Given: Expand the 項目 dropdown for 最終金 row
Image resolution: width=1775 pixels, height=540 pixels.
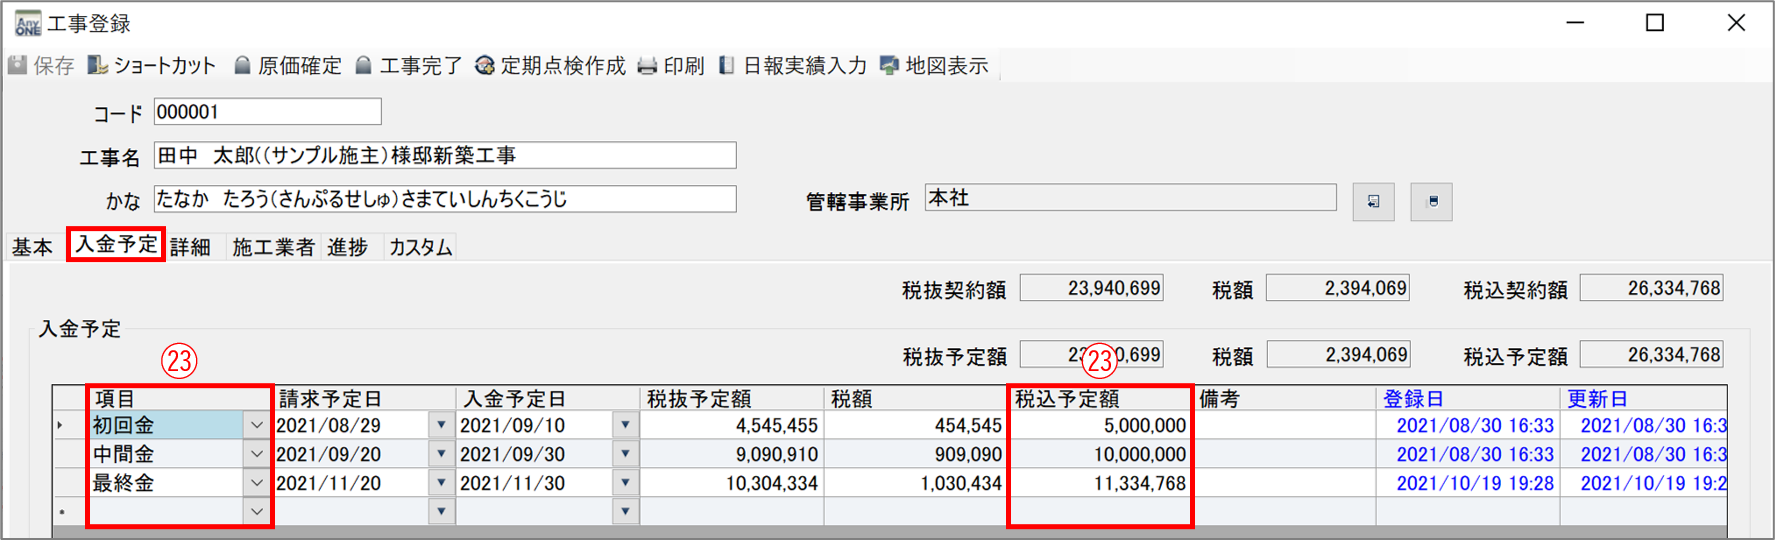Looking at the screenshot, I should click(257, 483).
